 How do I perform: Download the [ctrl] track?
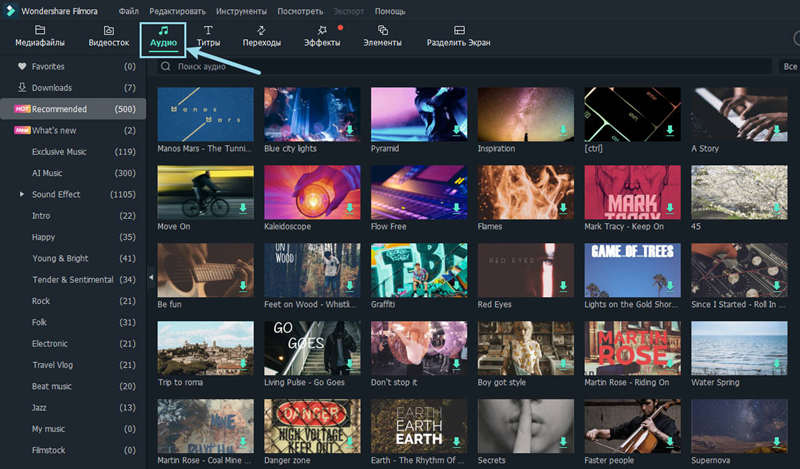[669, 130]
